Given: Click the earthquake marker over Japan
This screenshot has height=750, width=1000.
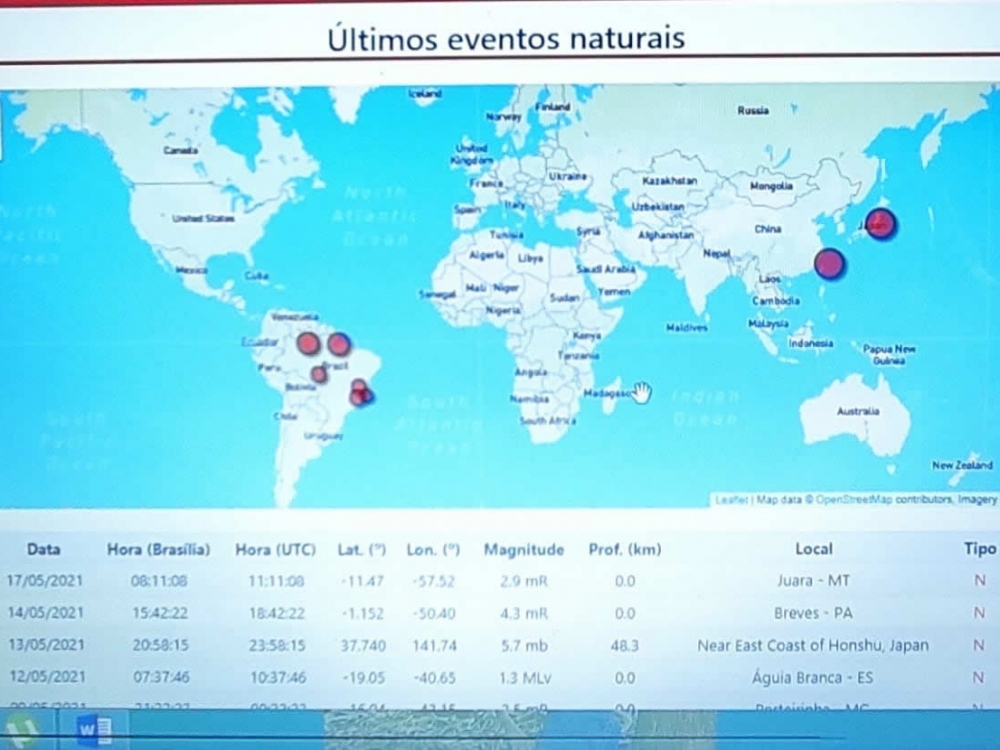Looking at the screenshot, I should (x=881, y=224).
